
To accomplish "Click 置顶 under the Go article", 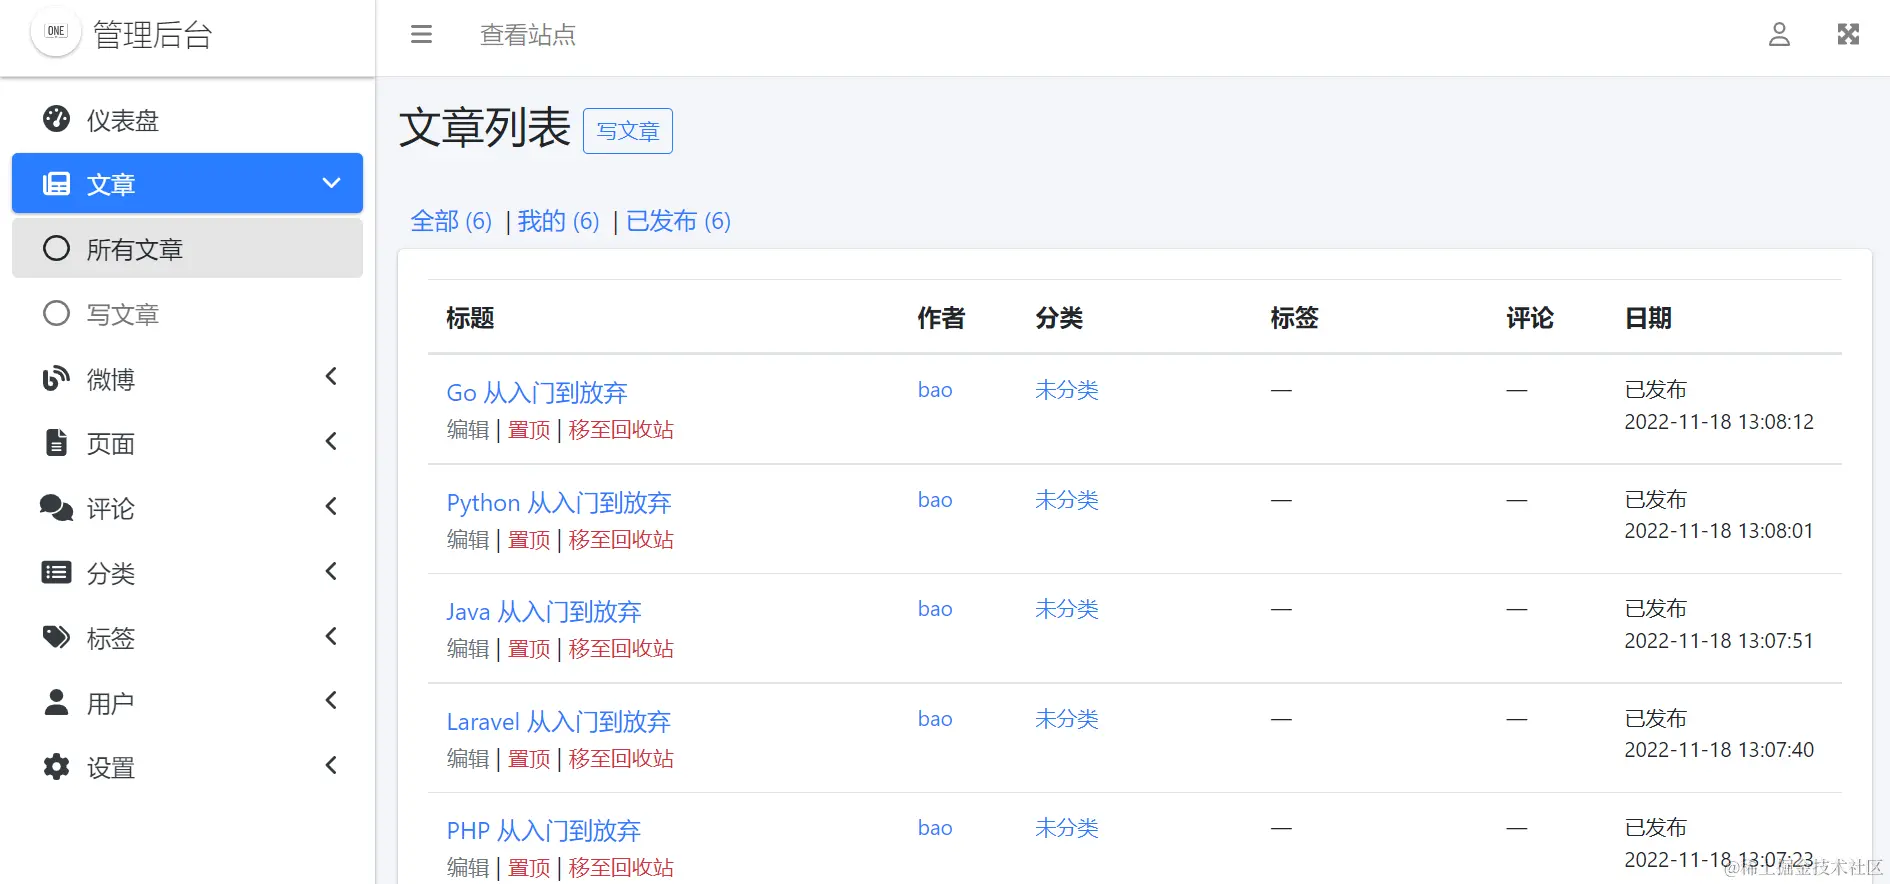I will click(x=529, y=430).
